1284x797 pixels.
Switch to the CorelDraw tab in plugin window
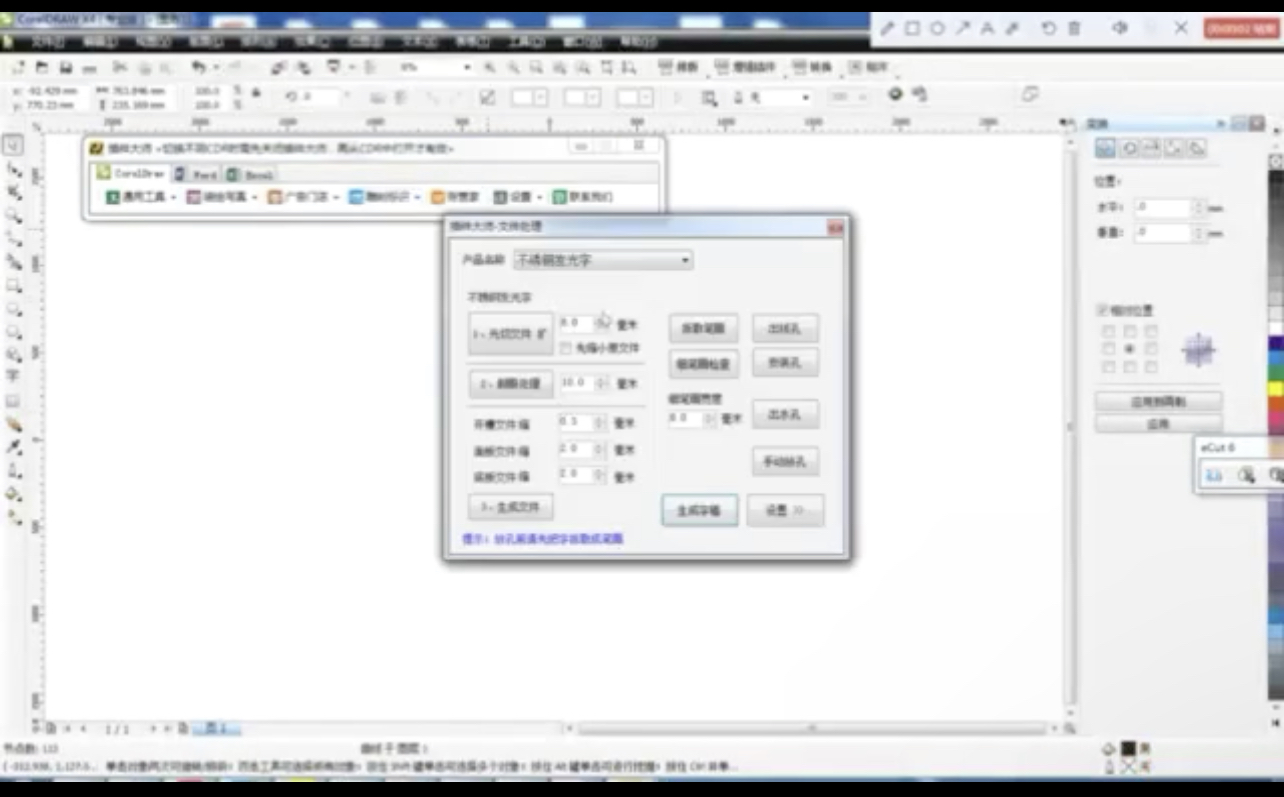point(130,173)
